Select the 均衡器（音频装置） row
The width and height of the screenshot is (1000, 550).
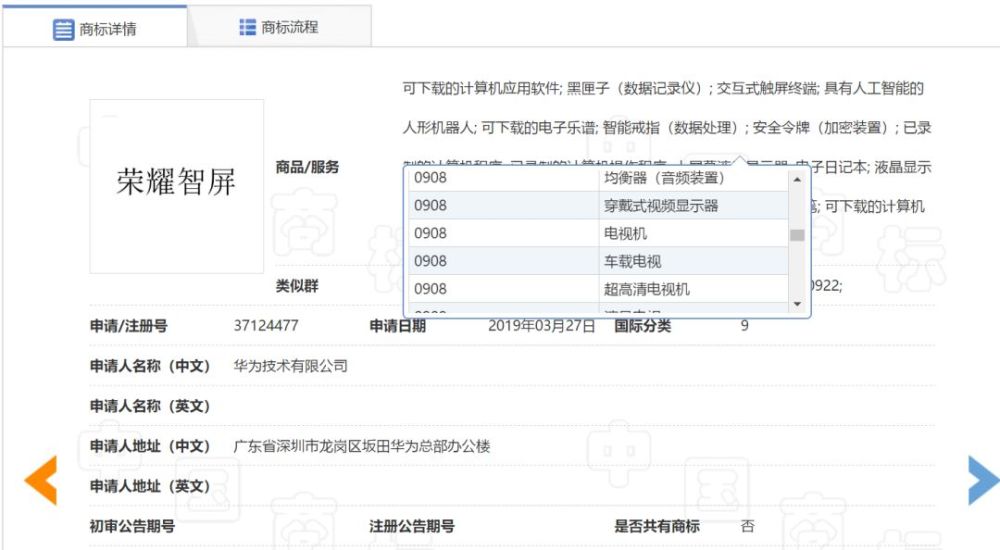598,178
